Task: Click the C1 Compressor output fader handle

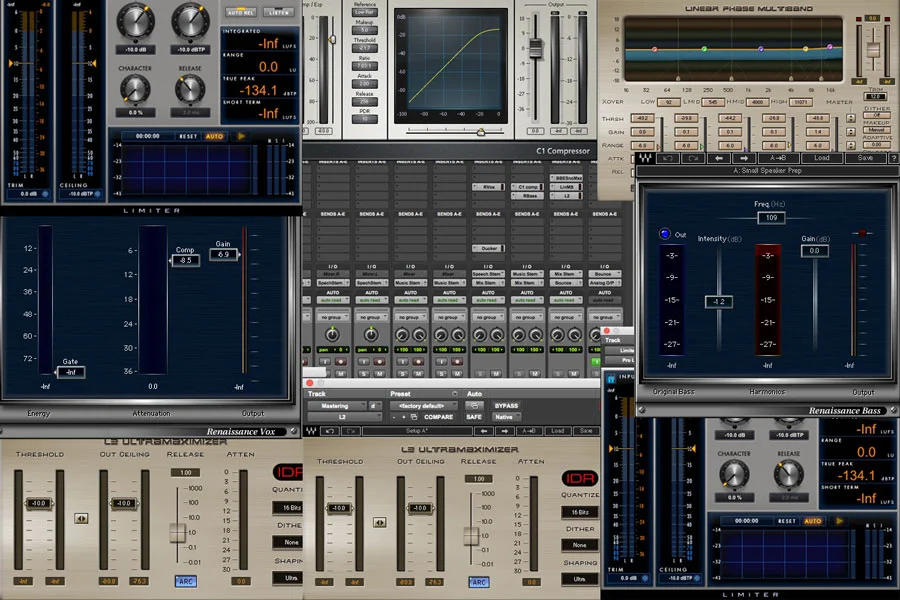Action: 536,48
